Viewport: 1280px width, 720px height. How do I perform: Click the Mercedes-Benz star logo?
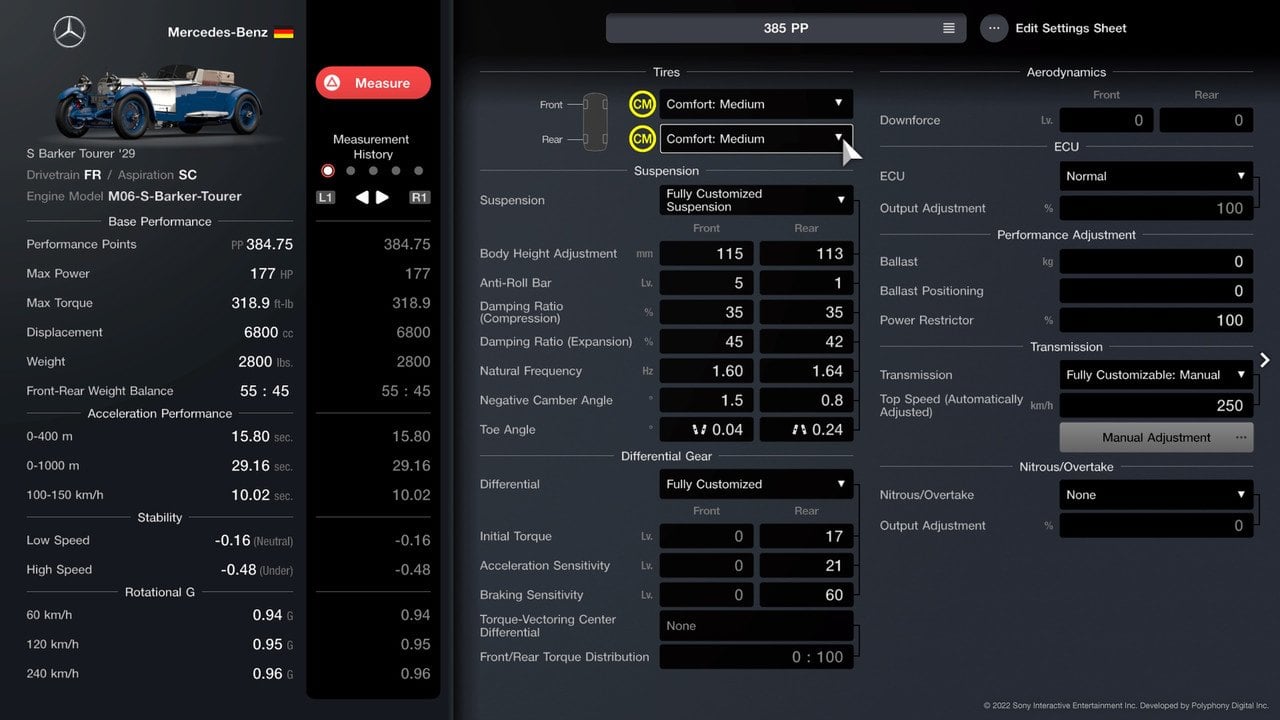[69, 32]
